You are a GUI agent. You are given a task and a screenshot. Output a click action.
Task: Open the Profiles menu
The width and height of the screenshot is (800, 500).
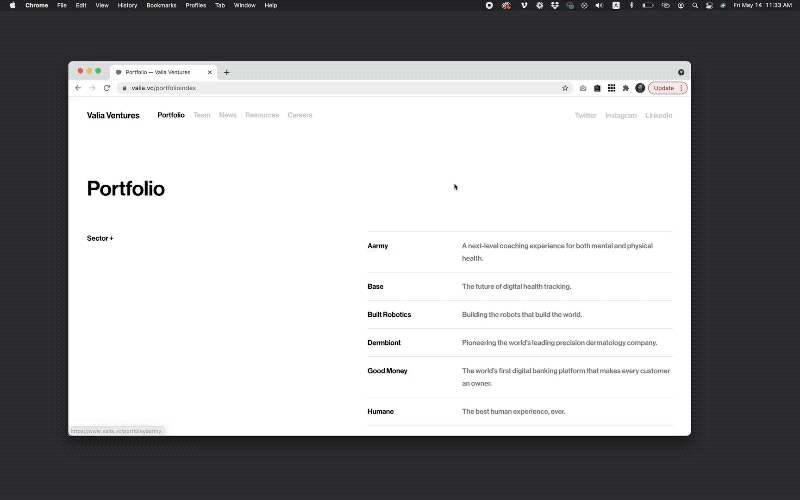coord(196,5)
